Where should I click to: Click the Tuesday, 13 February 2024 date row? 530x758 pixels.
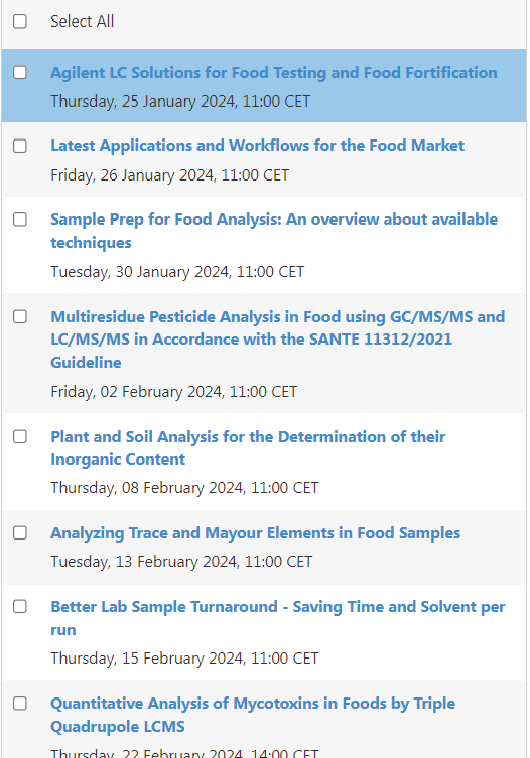coord(181,562)
